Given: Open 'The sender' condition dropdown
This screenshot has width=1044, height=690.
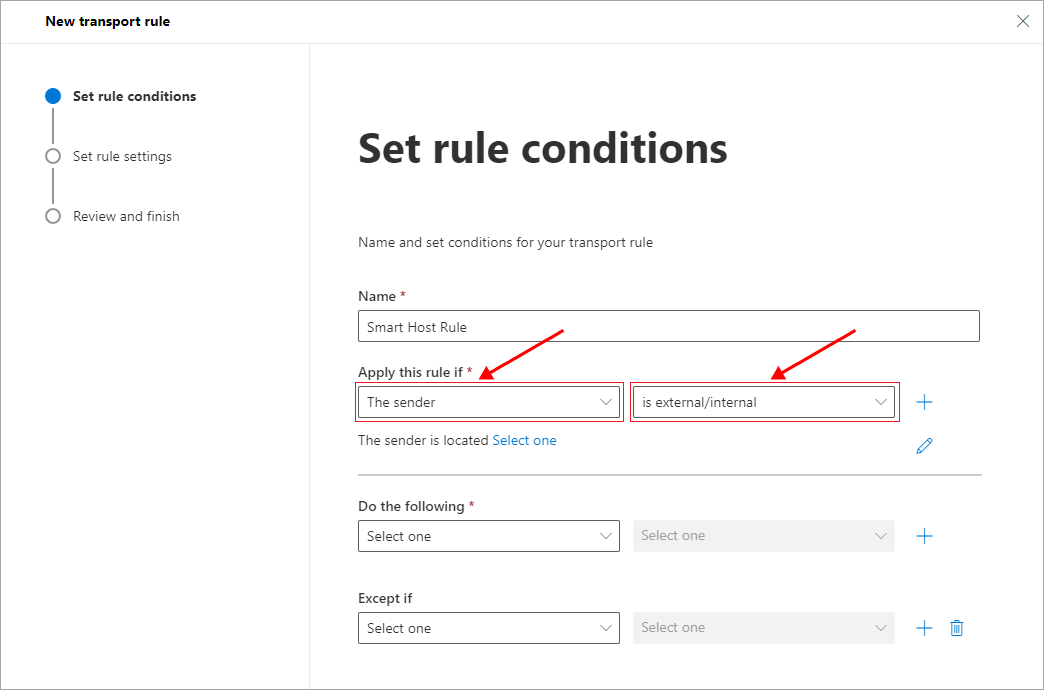Looking at the screenshot, I should point(489,402).
